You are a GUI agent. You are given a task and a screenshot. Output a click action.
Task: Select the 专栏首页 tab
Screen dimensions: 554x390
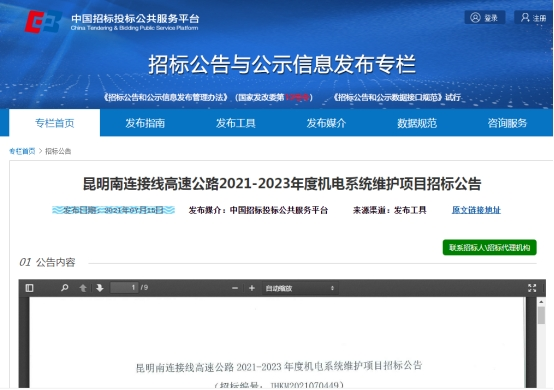click(x=55, y=123)
